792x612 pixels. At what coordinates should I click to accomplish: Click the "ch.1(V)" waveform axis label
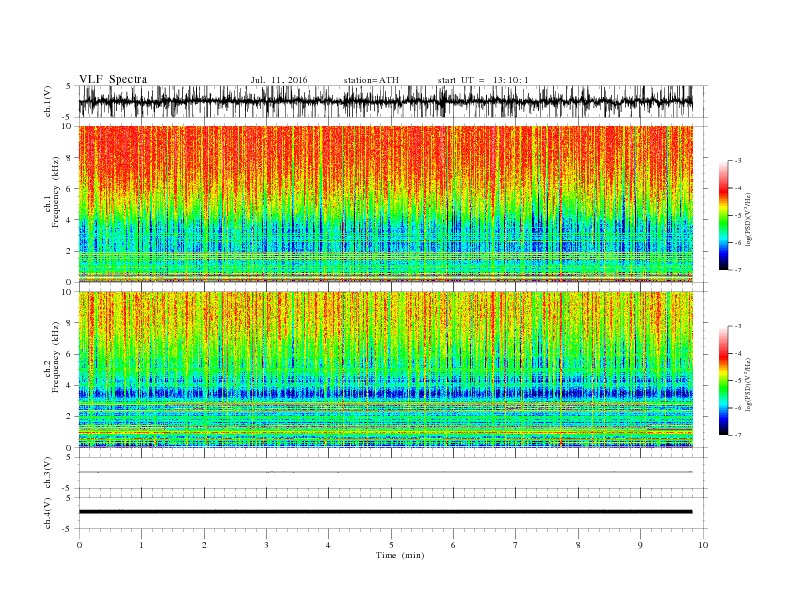pos(48,101)
